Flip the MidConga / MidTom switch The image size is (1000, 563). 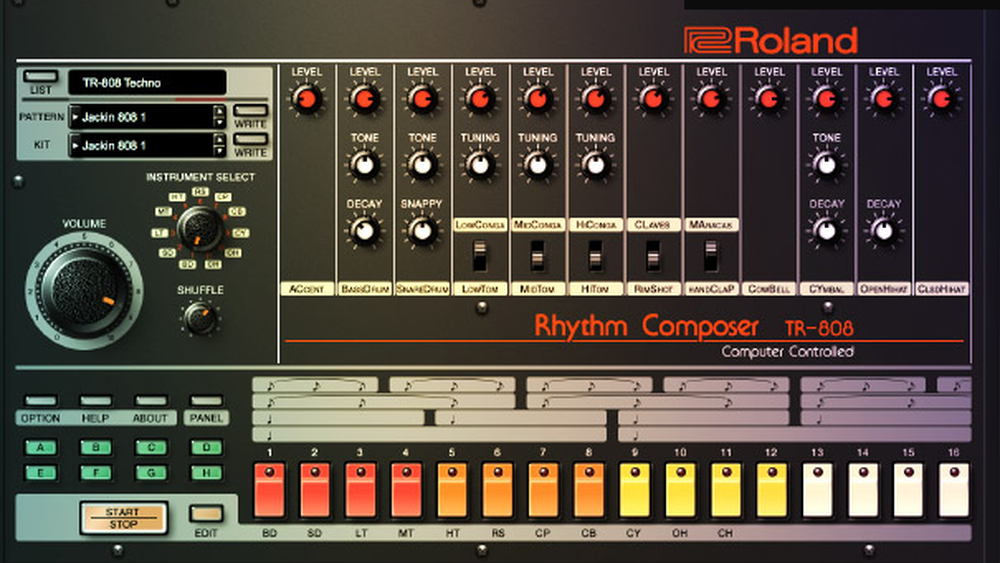click(538, 256)
